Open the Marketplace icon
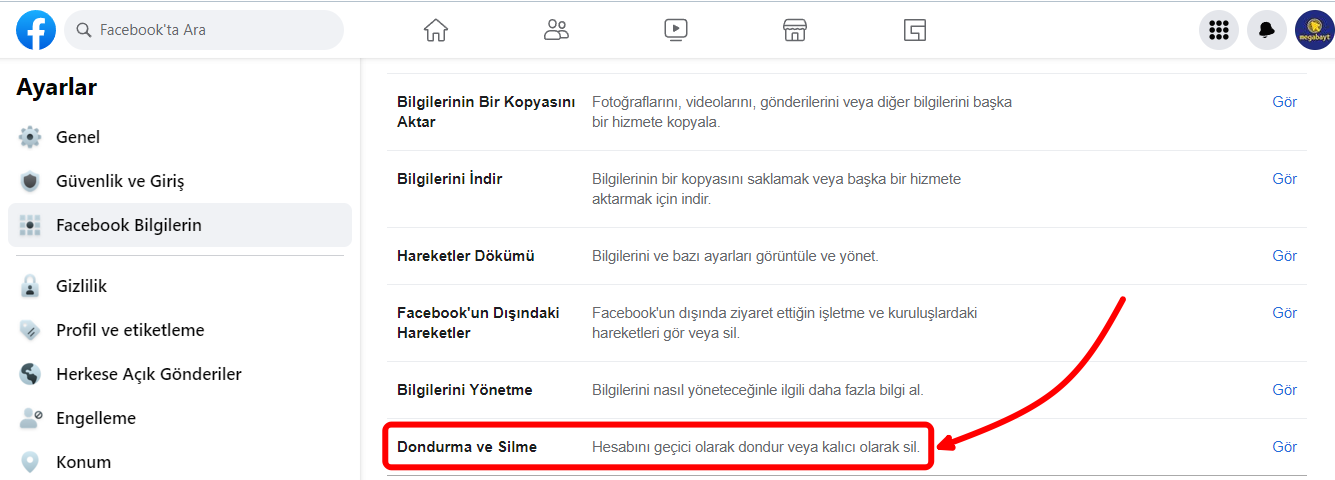Image resolution: width=1335 pixels, height=480 pixels. (x=795, y=30)
